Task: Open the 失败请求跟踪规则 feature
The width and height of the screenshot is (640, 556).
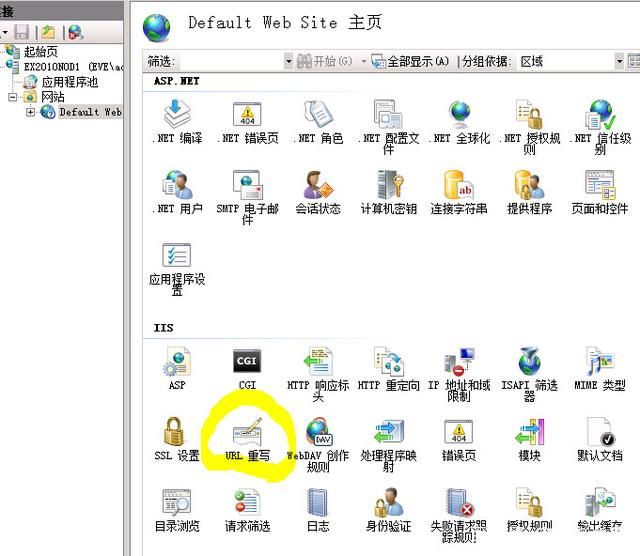Action: (x=459, y=515)
